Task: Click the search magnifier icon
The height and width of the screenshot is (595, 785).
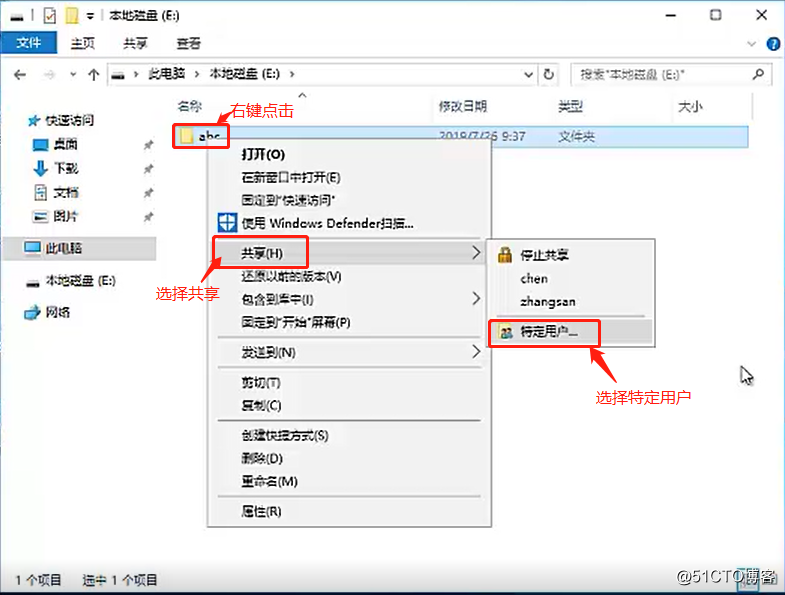Action: pyautogui.click(x=758, y=75)
